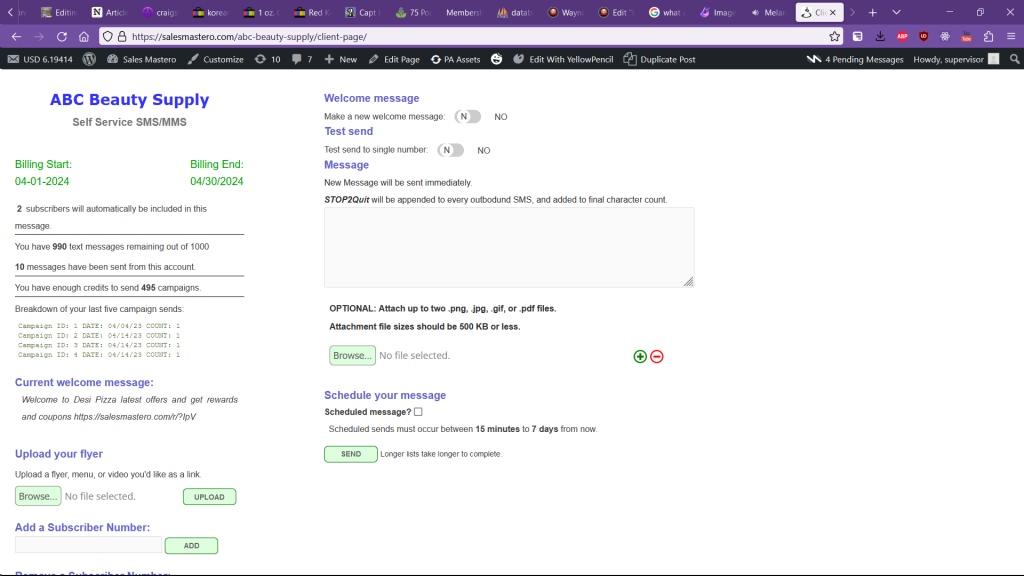Open Edit Page in the admin bar
The width and height of the screenshot is (1024, 576).
point(394,59)
